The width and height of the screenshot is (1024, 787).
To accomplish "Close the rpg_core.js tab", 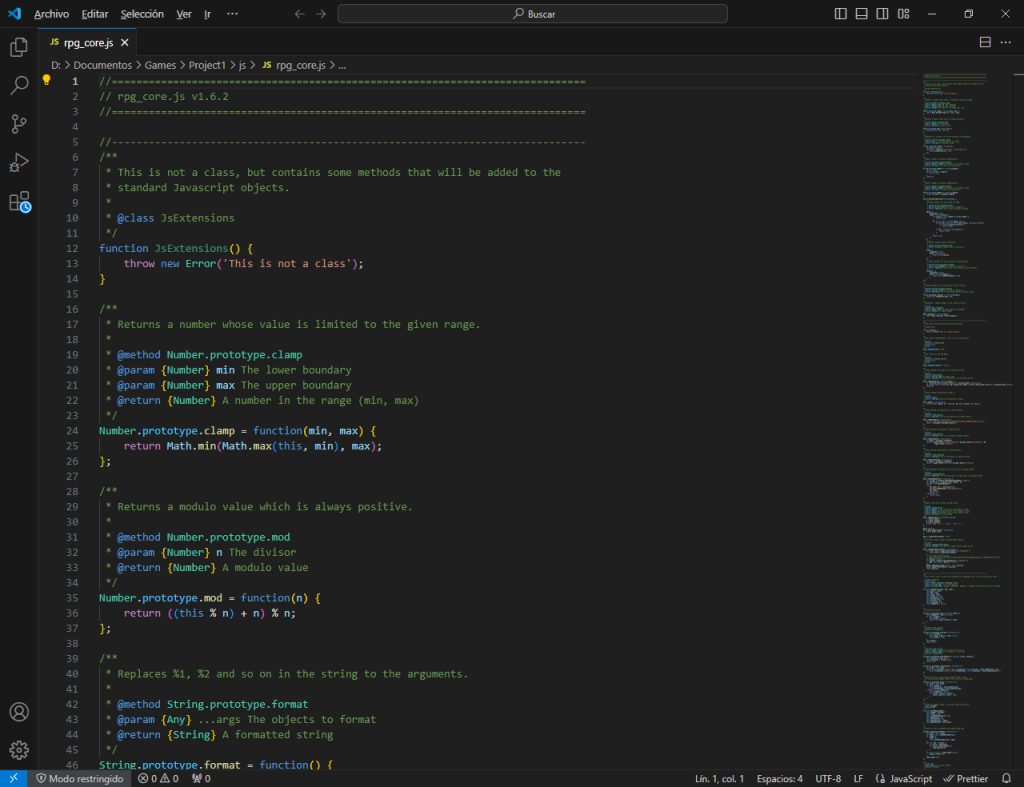I will click(x=125, y=42).
